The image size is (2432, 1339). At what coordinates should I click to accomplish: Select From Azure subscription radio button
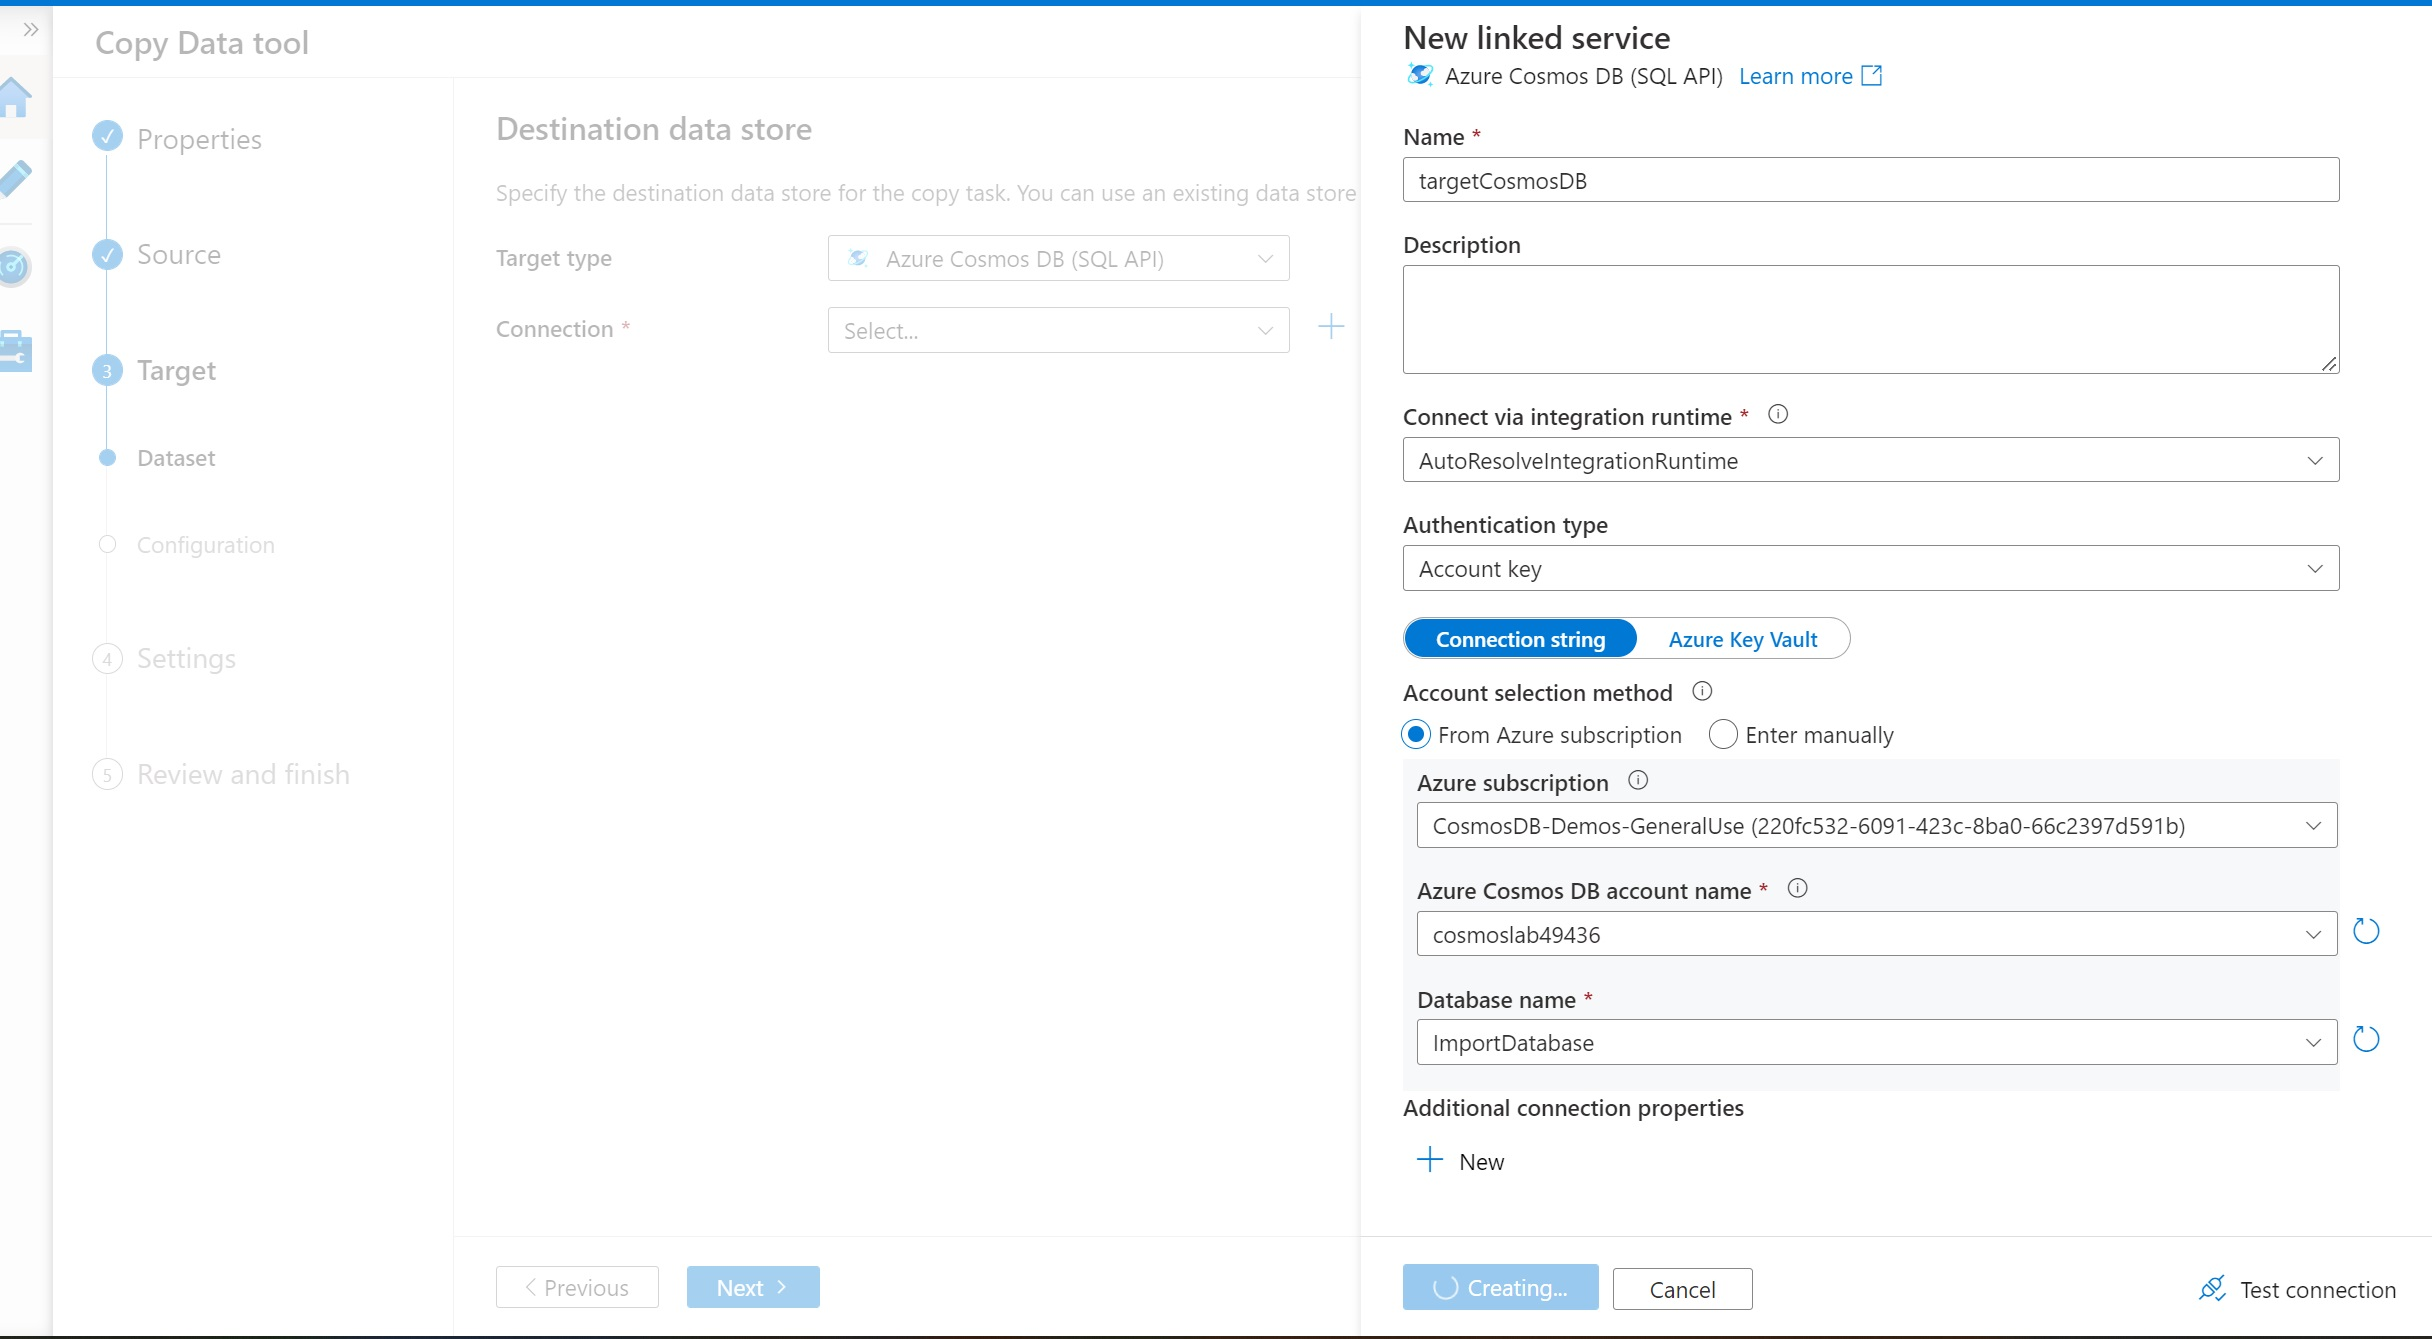pyautogui.click(x=1416, y=735)
